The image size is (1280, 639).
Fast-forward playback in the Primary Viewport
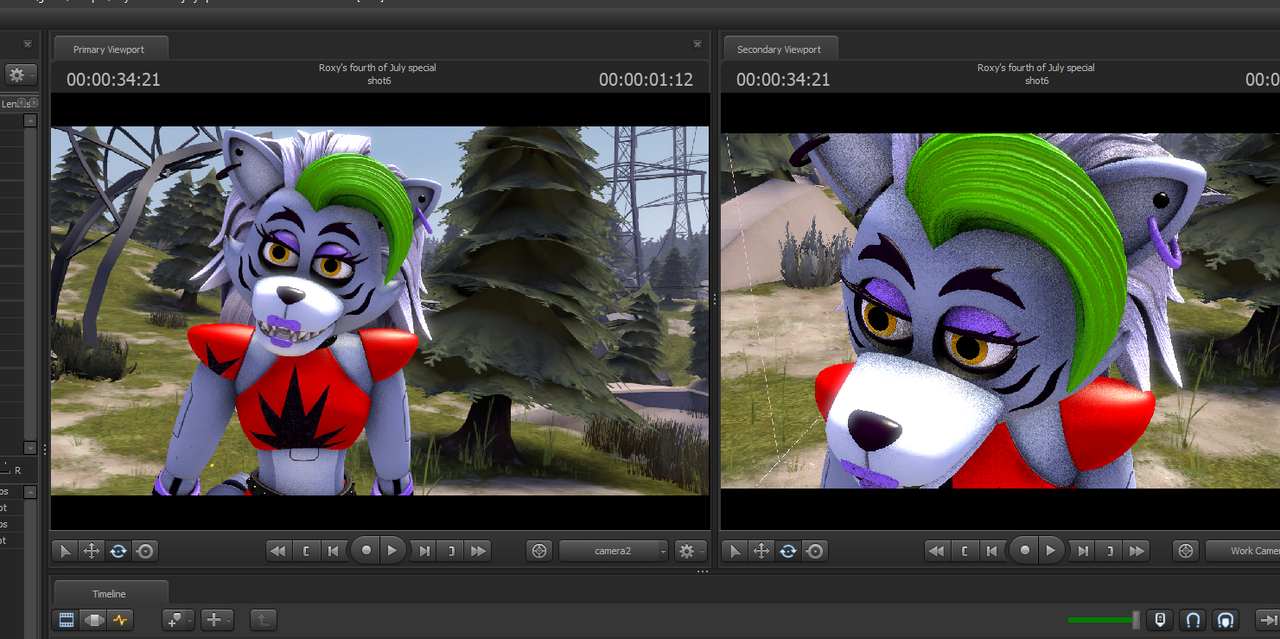click(478, 550)
